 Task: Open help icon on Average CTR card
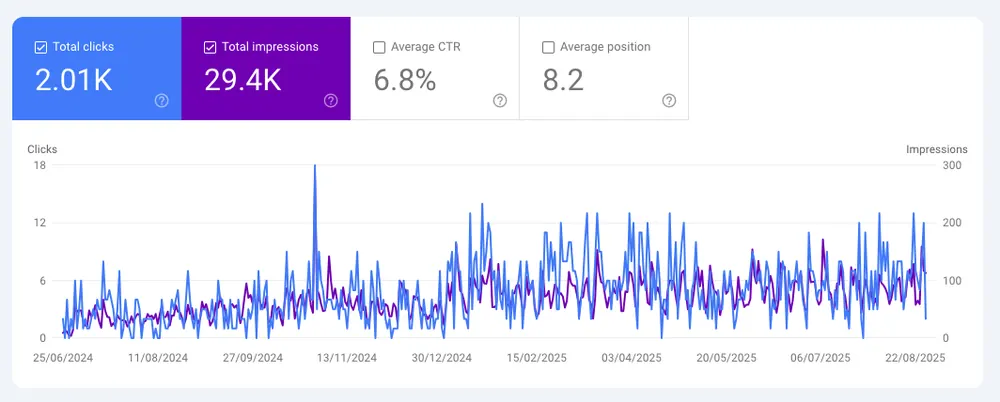click(500, 100)
